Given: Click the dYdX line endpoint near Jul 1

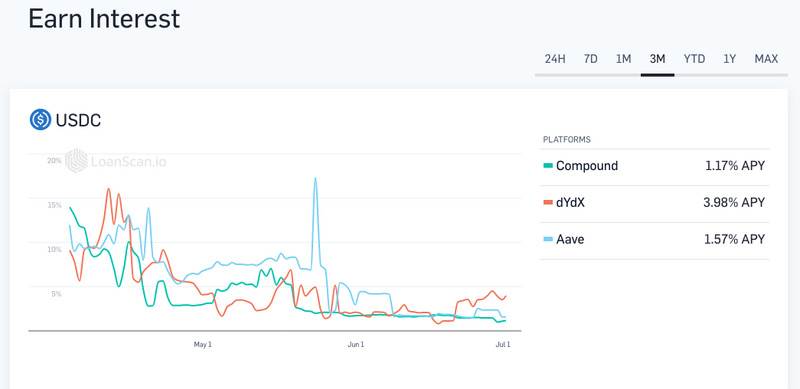Looking at the screenshot, I should click(506, 296).
